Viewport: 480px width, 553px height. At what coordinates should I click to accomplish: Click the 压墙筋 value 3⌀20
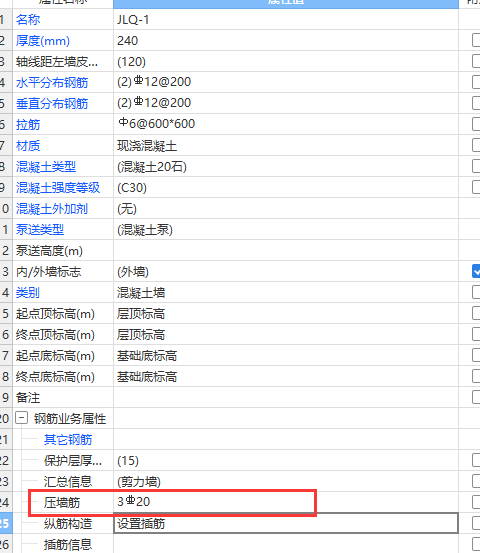[x=134, y=502]
